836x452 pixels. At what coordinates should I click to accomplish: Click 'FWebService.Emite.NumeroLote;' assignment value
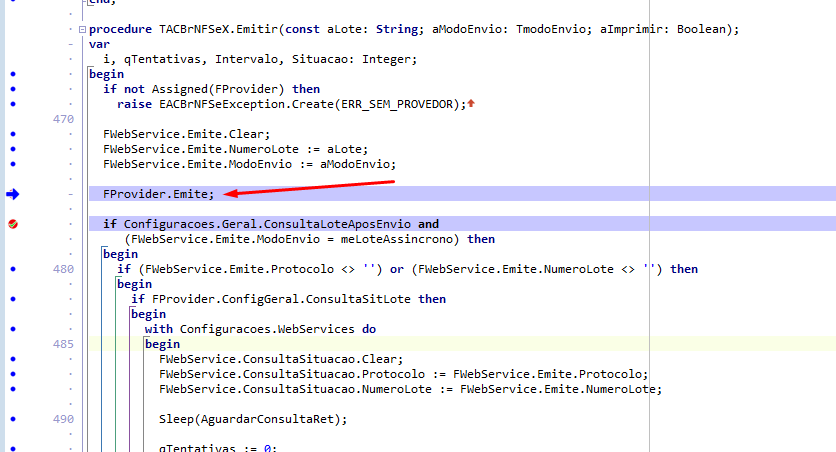click(x=561, y=389)
